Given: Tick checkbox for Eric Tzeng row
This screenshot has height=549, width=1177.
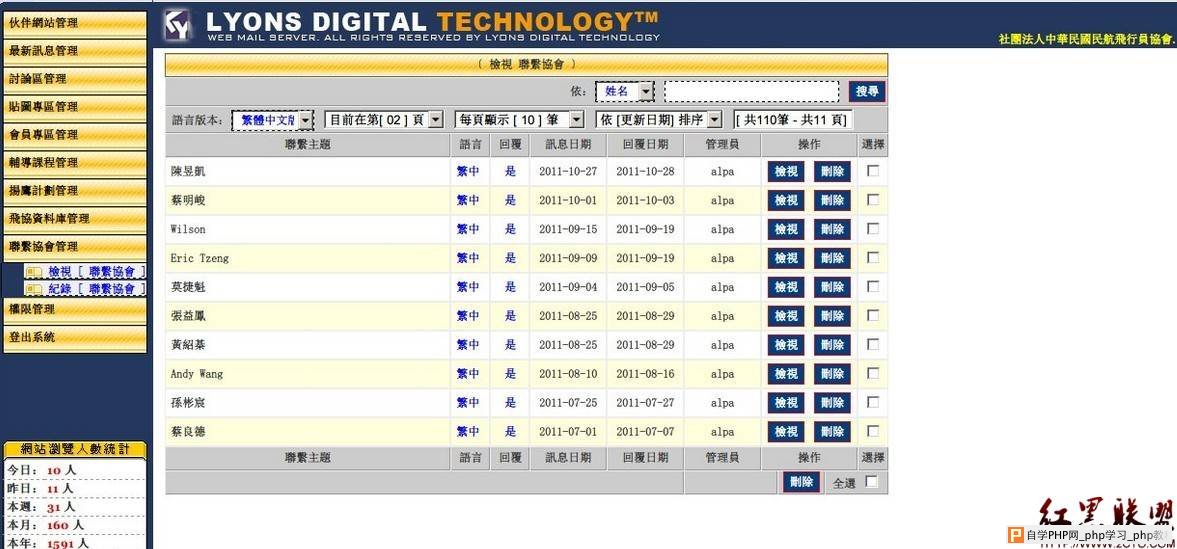Looking at the screenshot, I should pyautogui.click(x=872, y=258).
